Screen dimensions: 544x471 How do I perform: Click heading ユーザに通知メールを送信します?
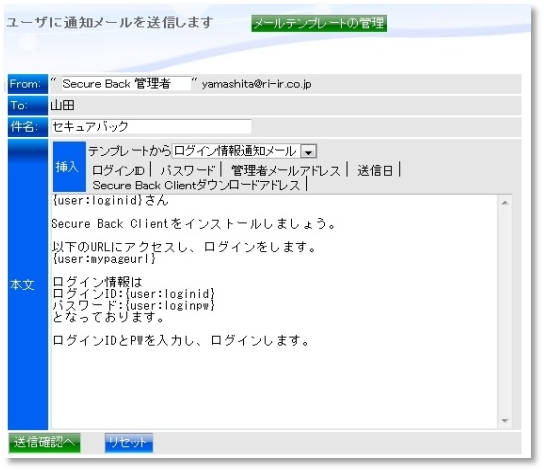point(110,23)
